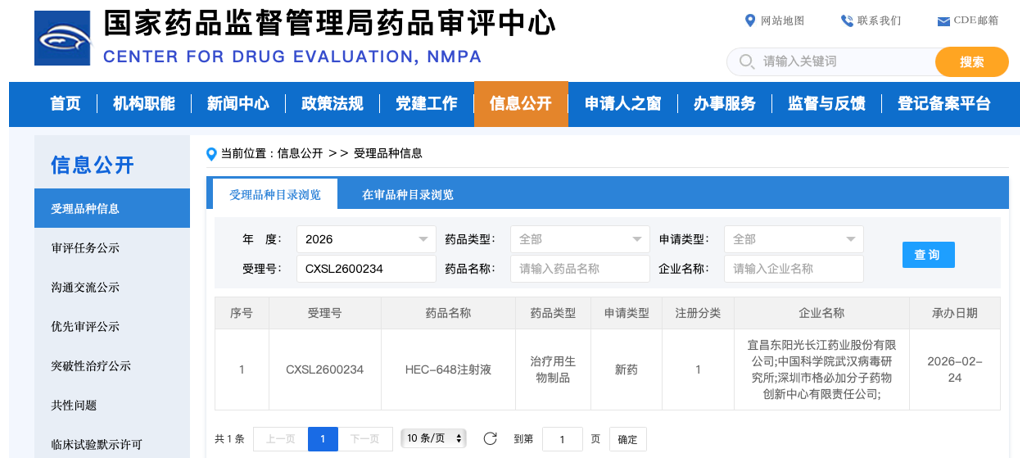Switch to 在审品种目录浏览 tab
This screenshot has width=1020, height=462.
[x=407, y=194]
